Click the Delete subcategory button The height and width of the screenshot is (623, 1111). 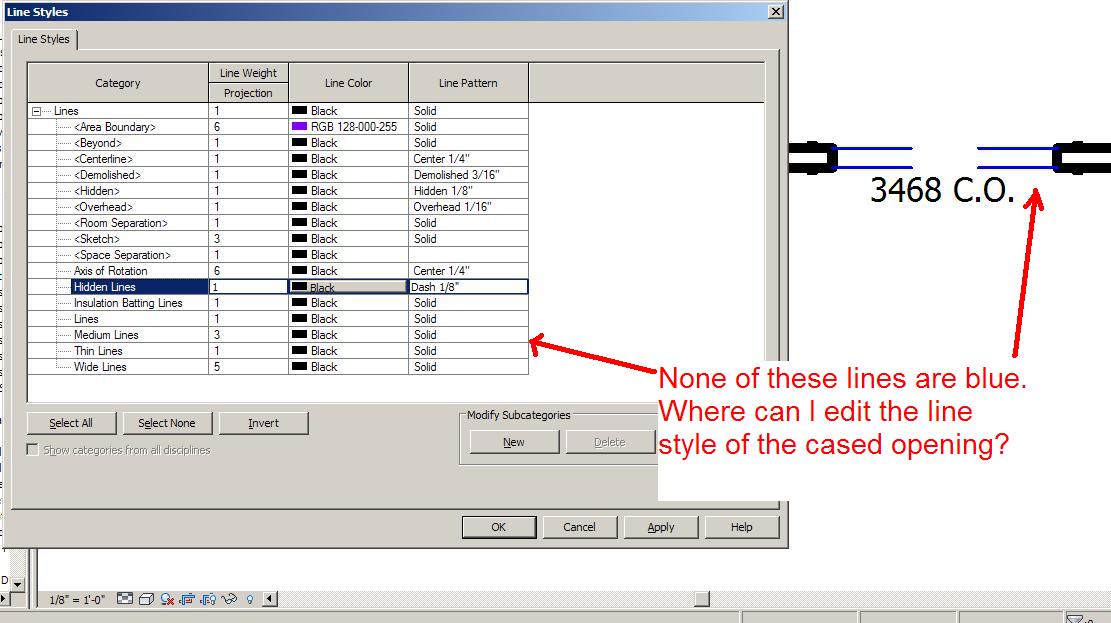point(610,442)
